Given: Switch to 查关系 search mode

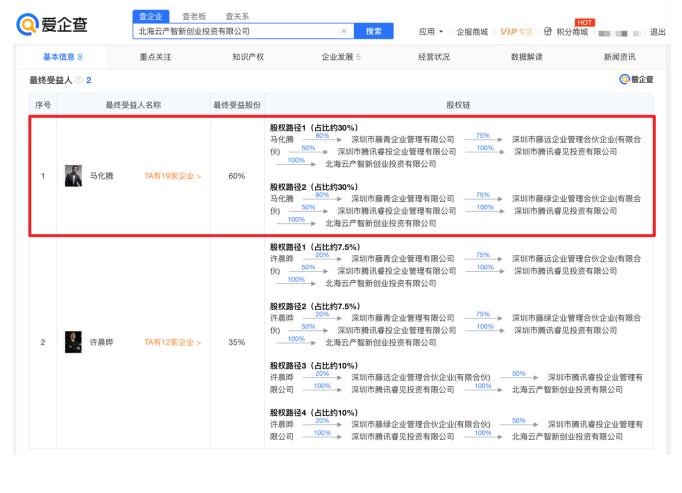Looking at the screenshot, I should 237,16.
